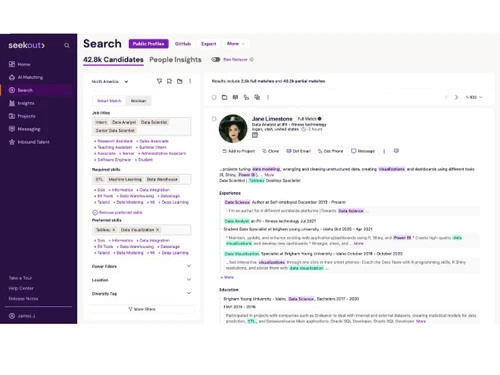Tick the select-all results checkbox

tap(214, 97)
